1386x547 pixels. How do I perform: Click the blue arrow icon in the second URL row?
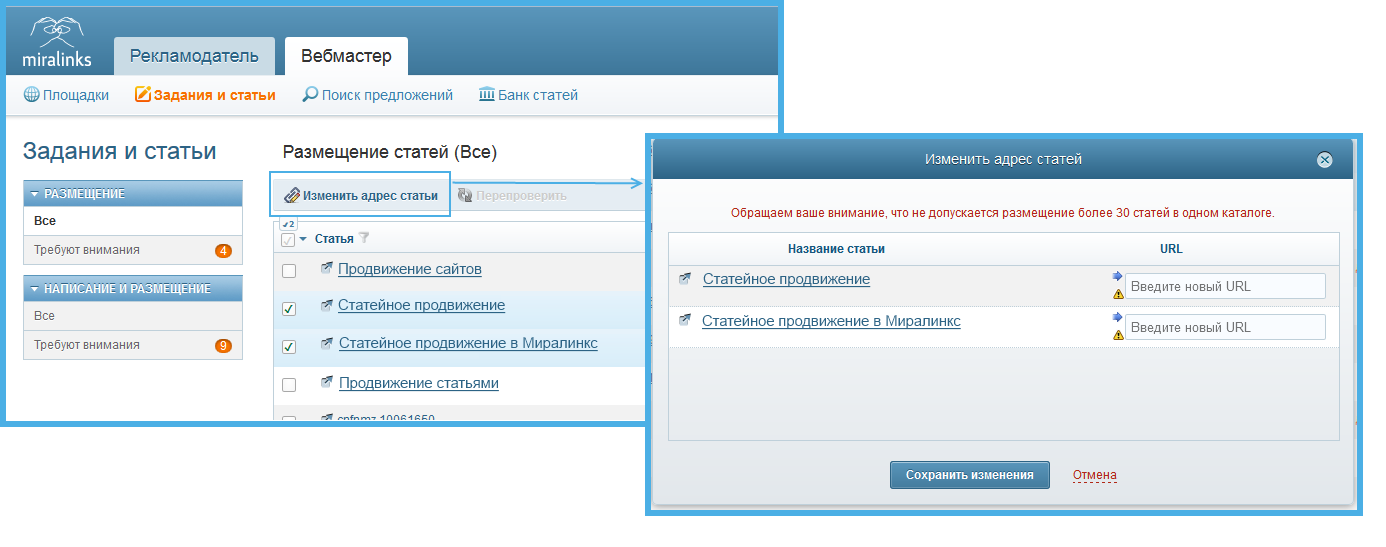click(1117, 317)
